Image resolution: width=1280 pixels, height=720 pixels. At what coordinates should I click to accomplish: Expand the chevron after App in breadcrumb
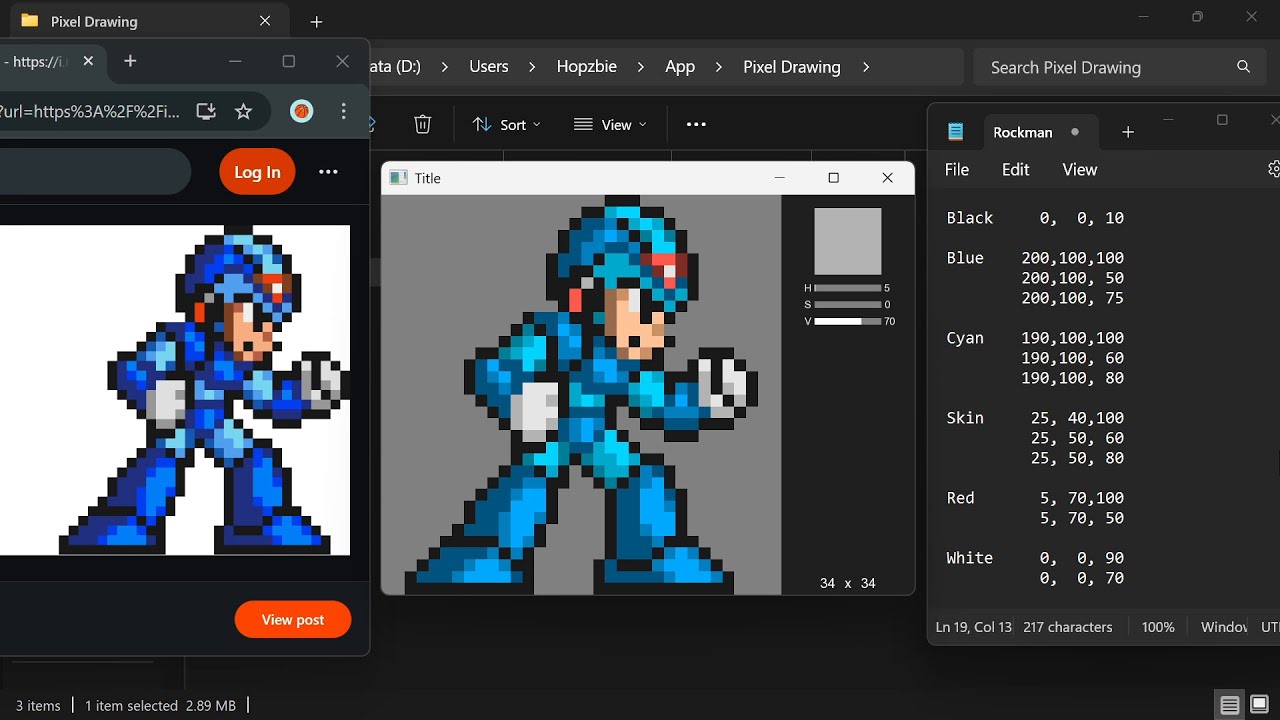(718, 67)
